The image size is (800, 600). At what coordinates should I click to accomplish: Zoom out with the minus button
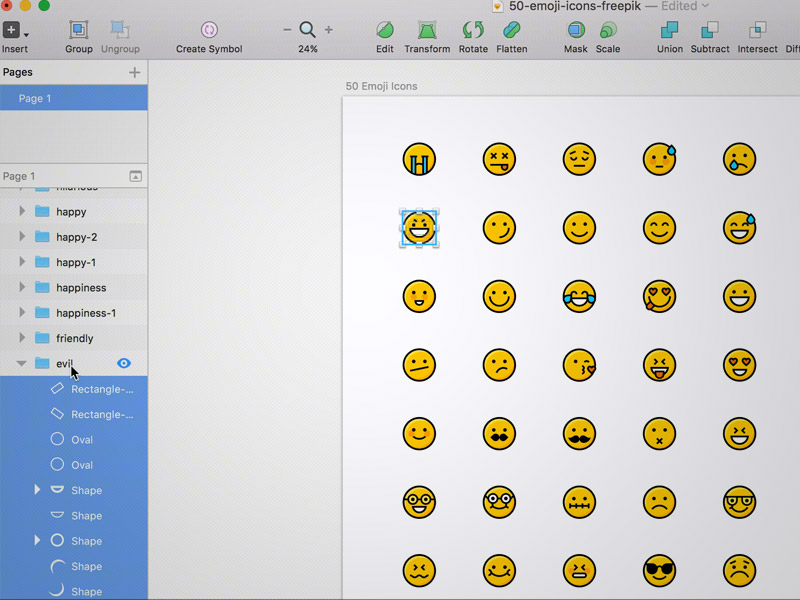click(287, 30)
